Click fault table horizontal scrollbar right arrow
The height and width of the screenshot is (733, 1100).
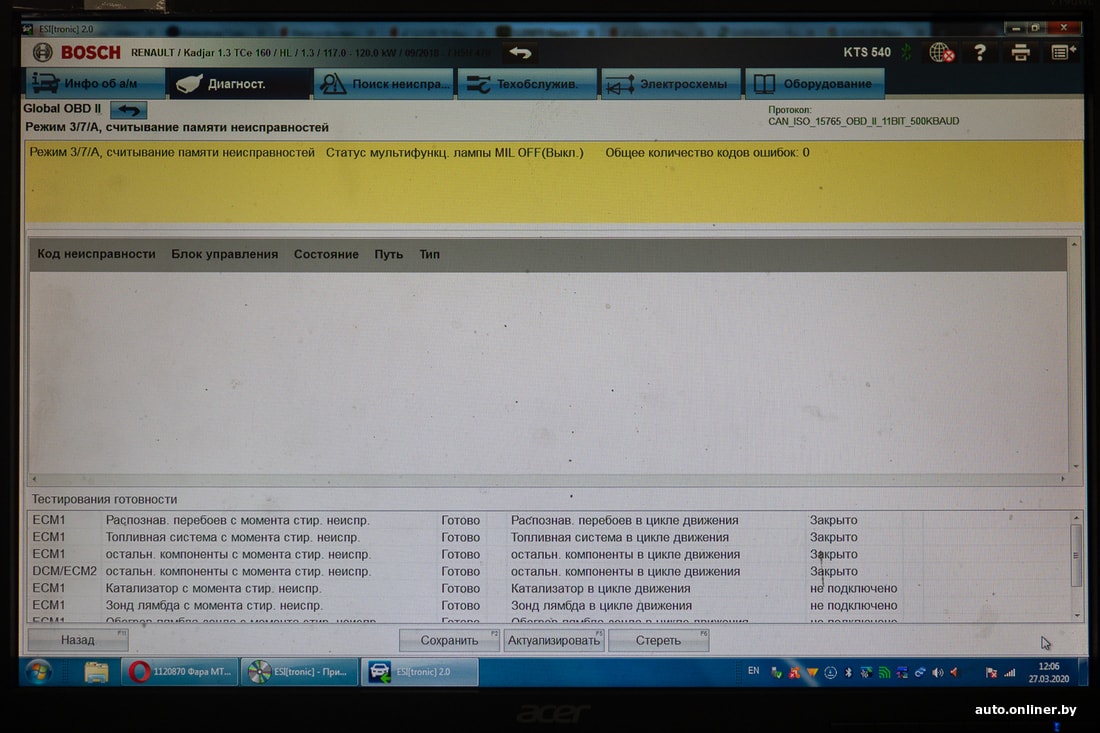coord(1062,479)
